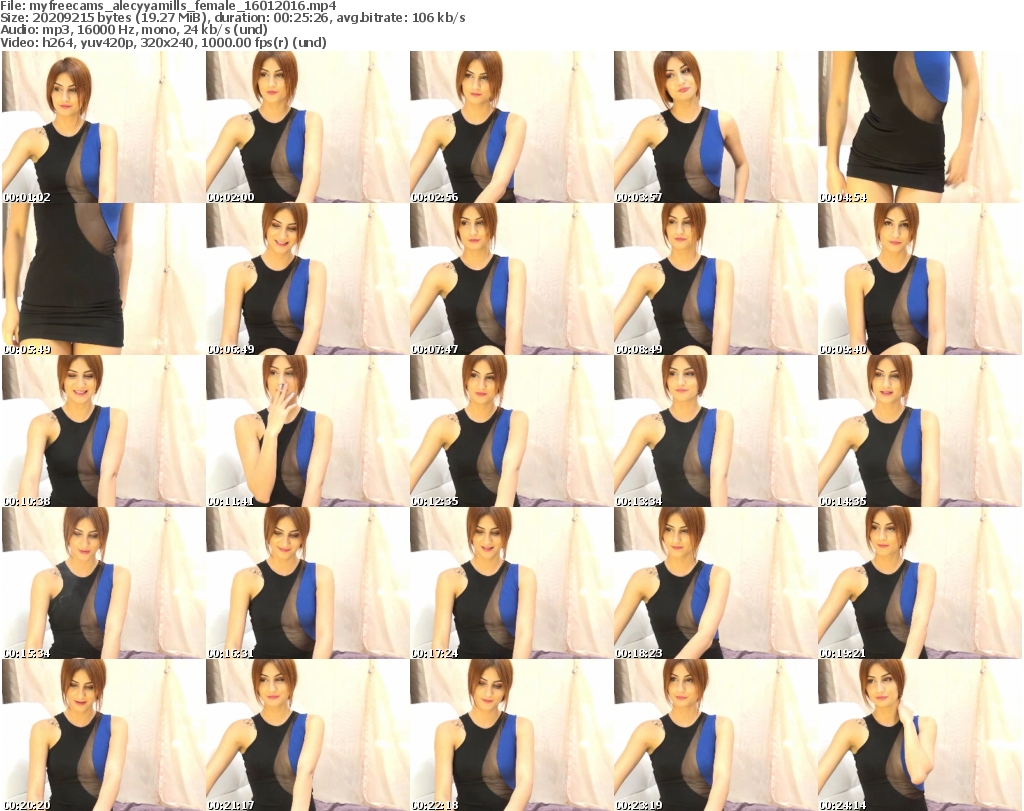Image resolution: width=1024 pixels, height=811 pixels.
Task: Open the frame at 00:10:38
Action: point(104,431)
